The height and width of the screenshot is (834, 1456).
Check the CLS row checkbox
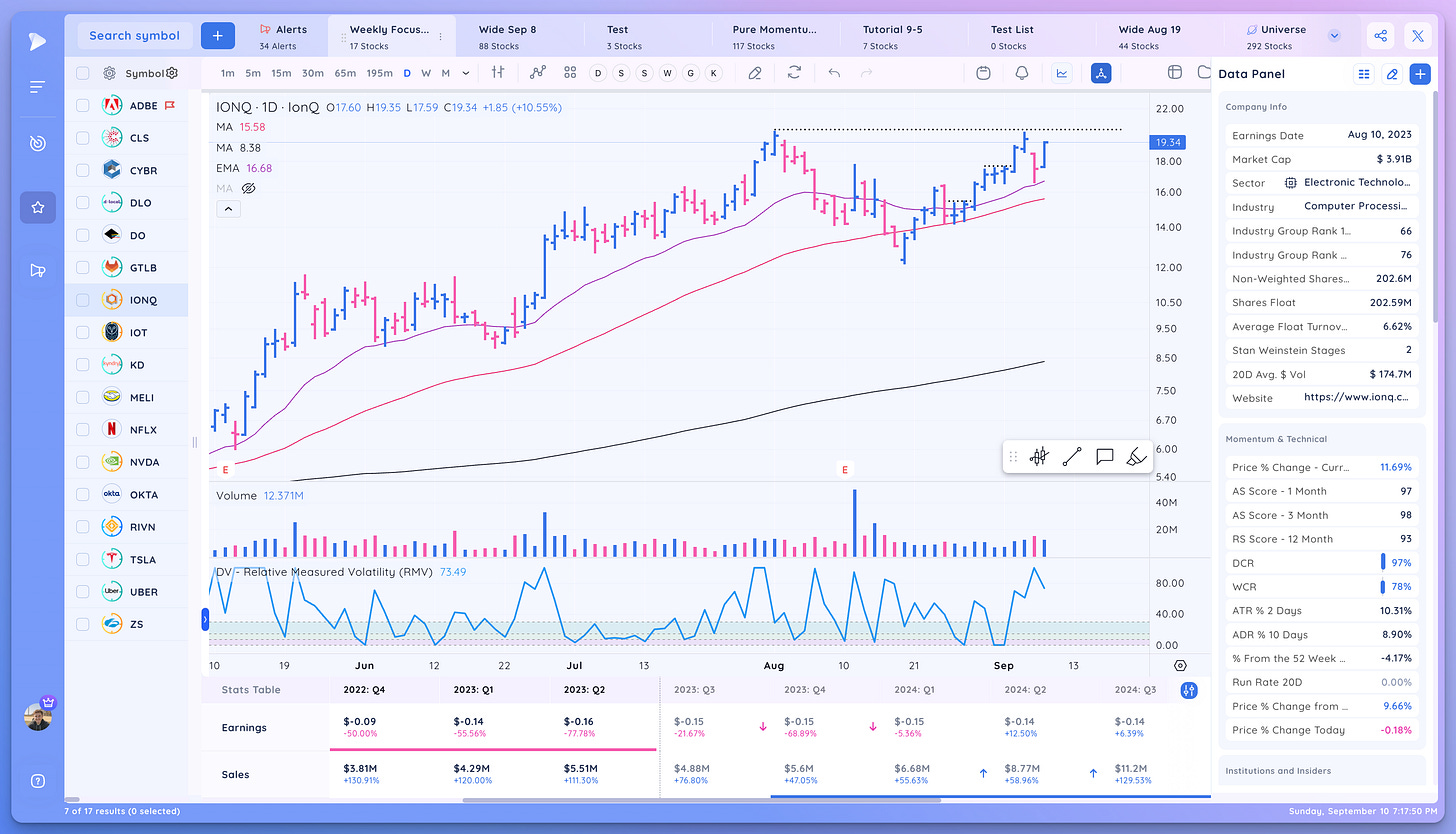coord(82,138)
